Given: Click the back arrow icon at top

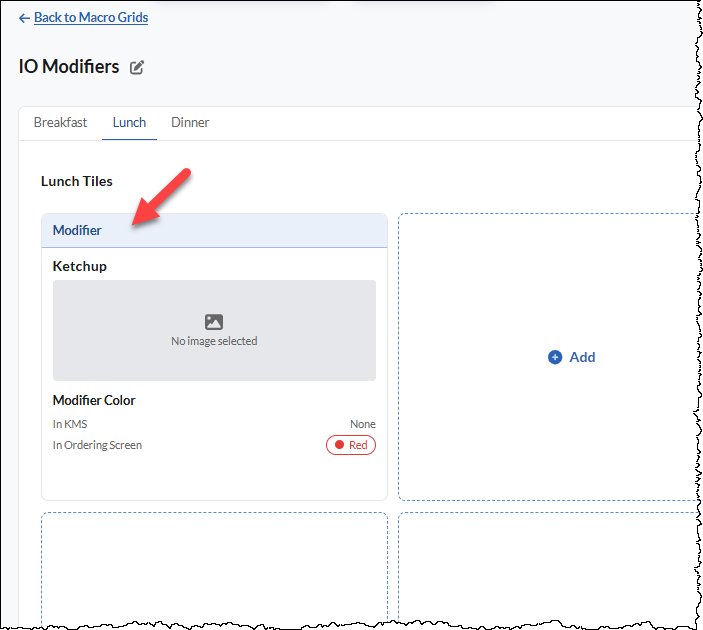Looking at the screenshot, I should pos(24,18).
